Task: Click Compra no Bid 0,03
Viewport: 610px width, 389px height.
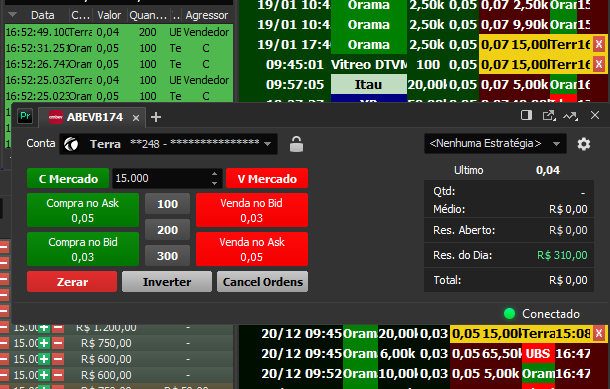Action: (83, 249)
